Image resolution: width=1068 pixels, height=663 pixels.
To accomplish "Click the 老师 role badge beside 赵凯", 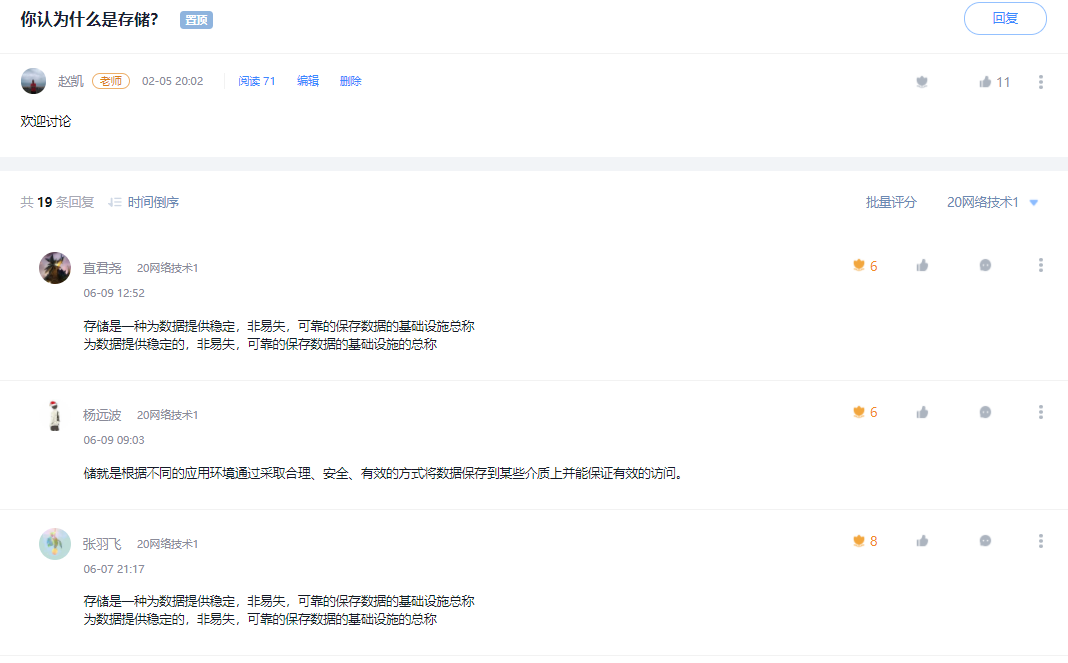I will [111, 81].
